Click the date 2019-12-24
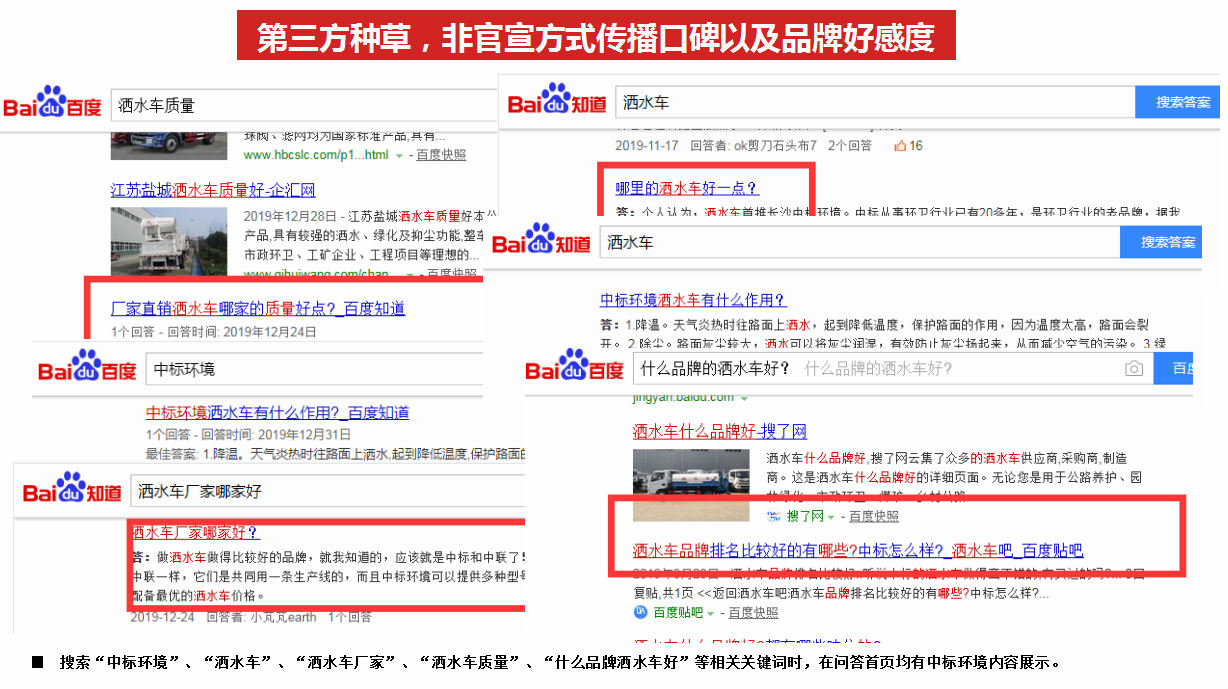This screenshot has width=1228, height=689. click(162, 617)
